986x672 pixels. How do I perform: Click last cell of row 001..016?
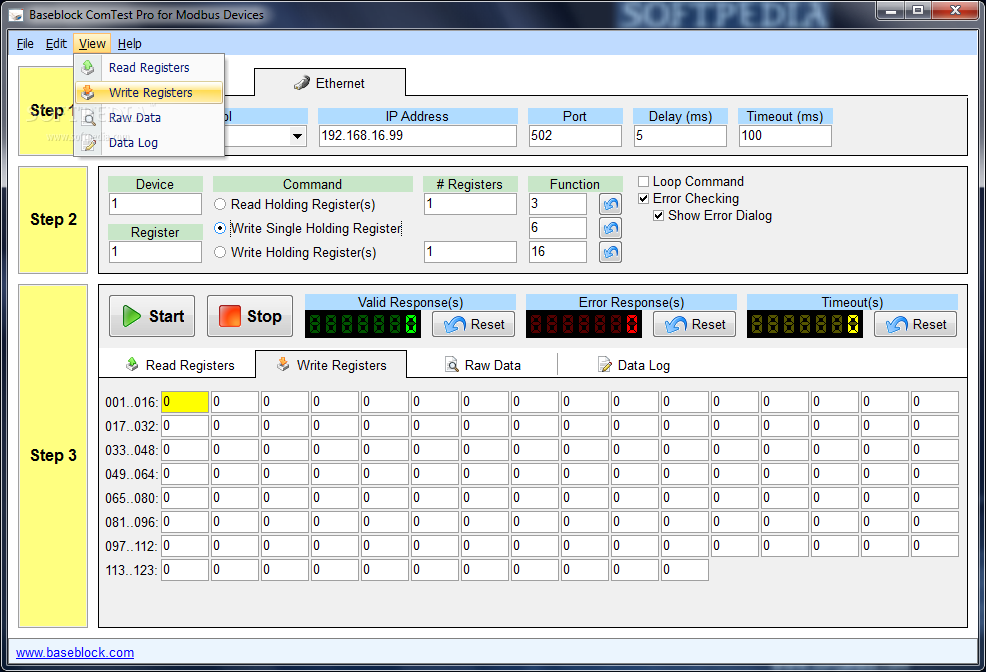[935, 402]
